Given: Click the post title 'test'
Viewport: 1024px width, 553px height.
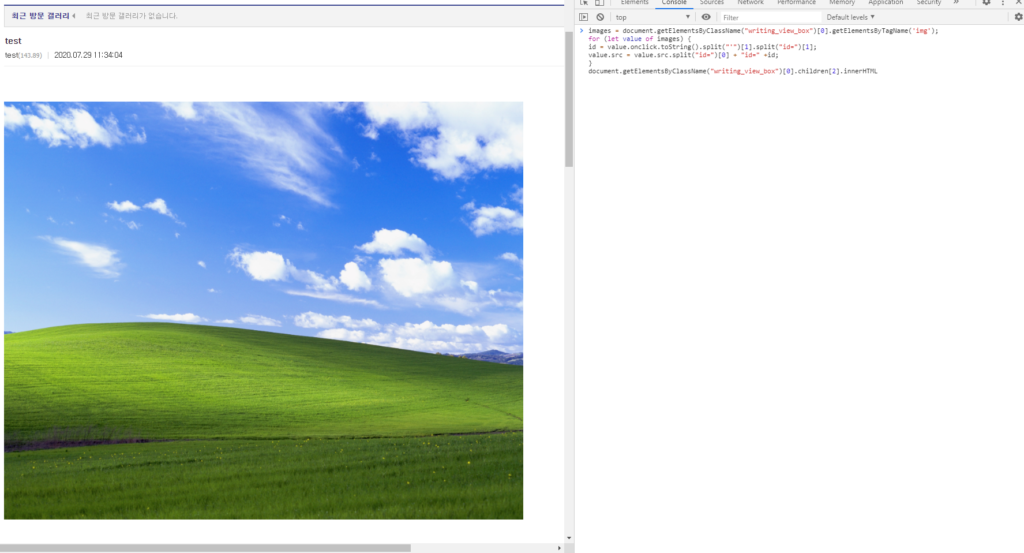Looking at the screenshot, I should [x=13, y=40].
